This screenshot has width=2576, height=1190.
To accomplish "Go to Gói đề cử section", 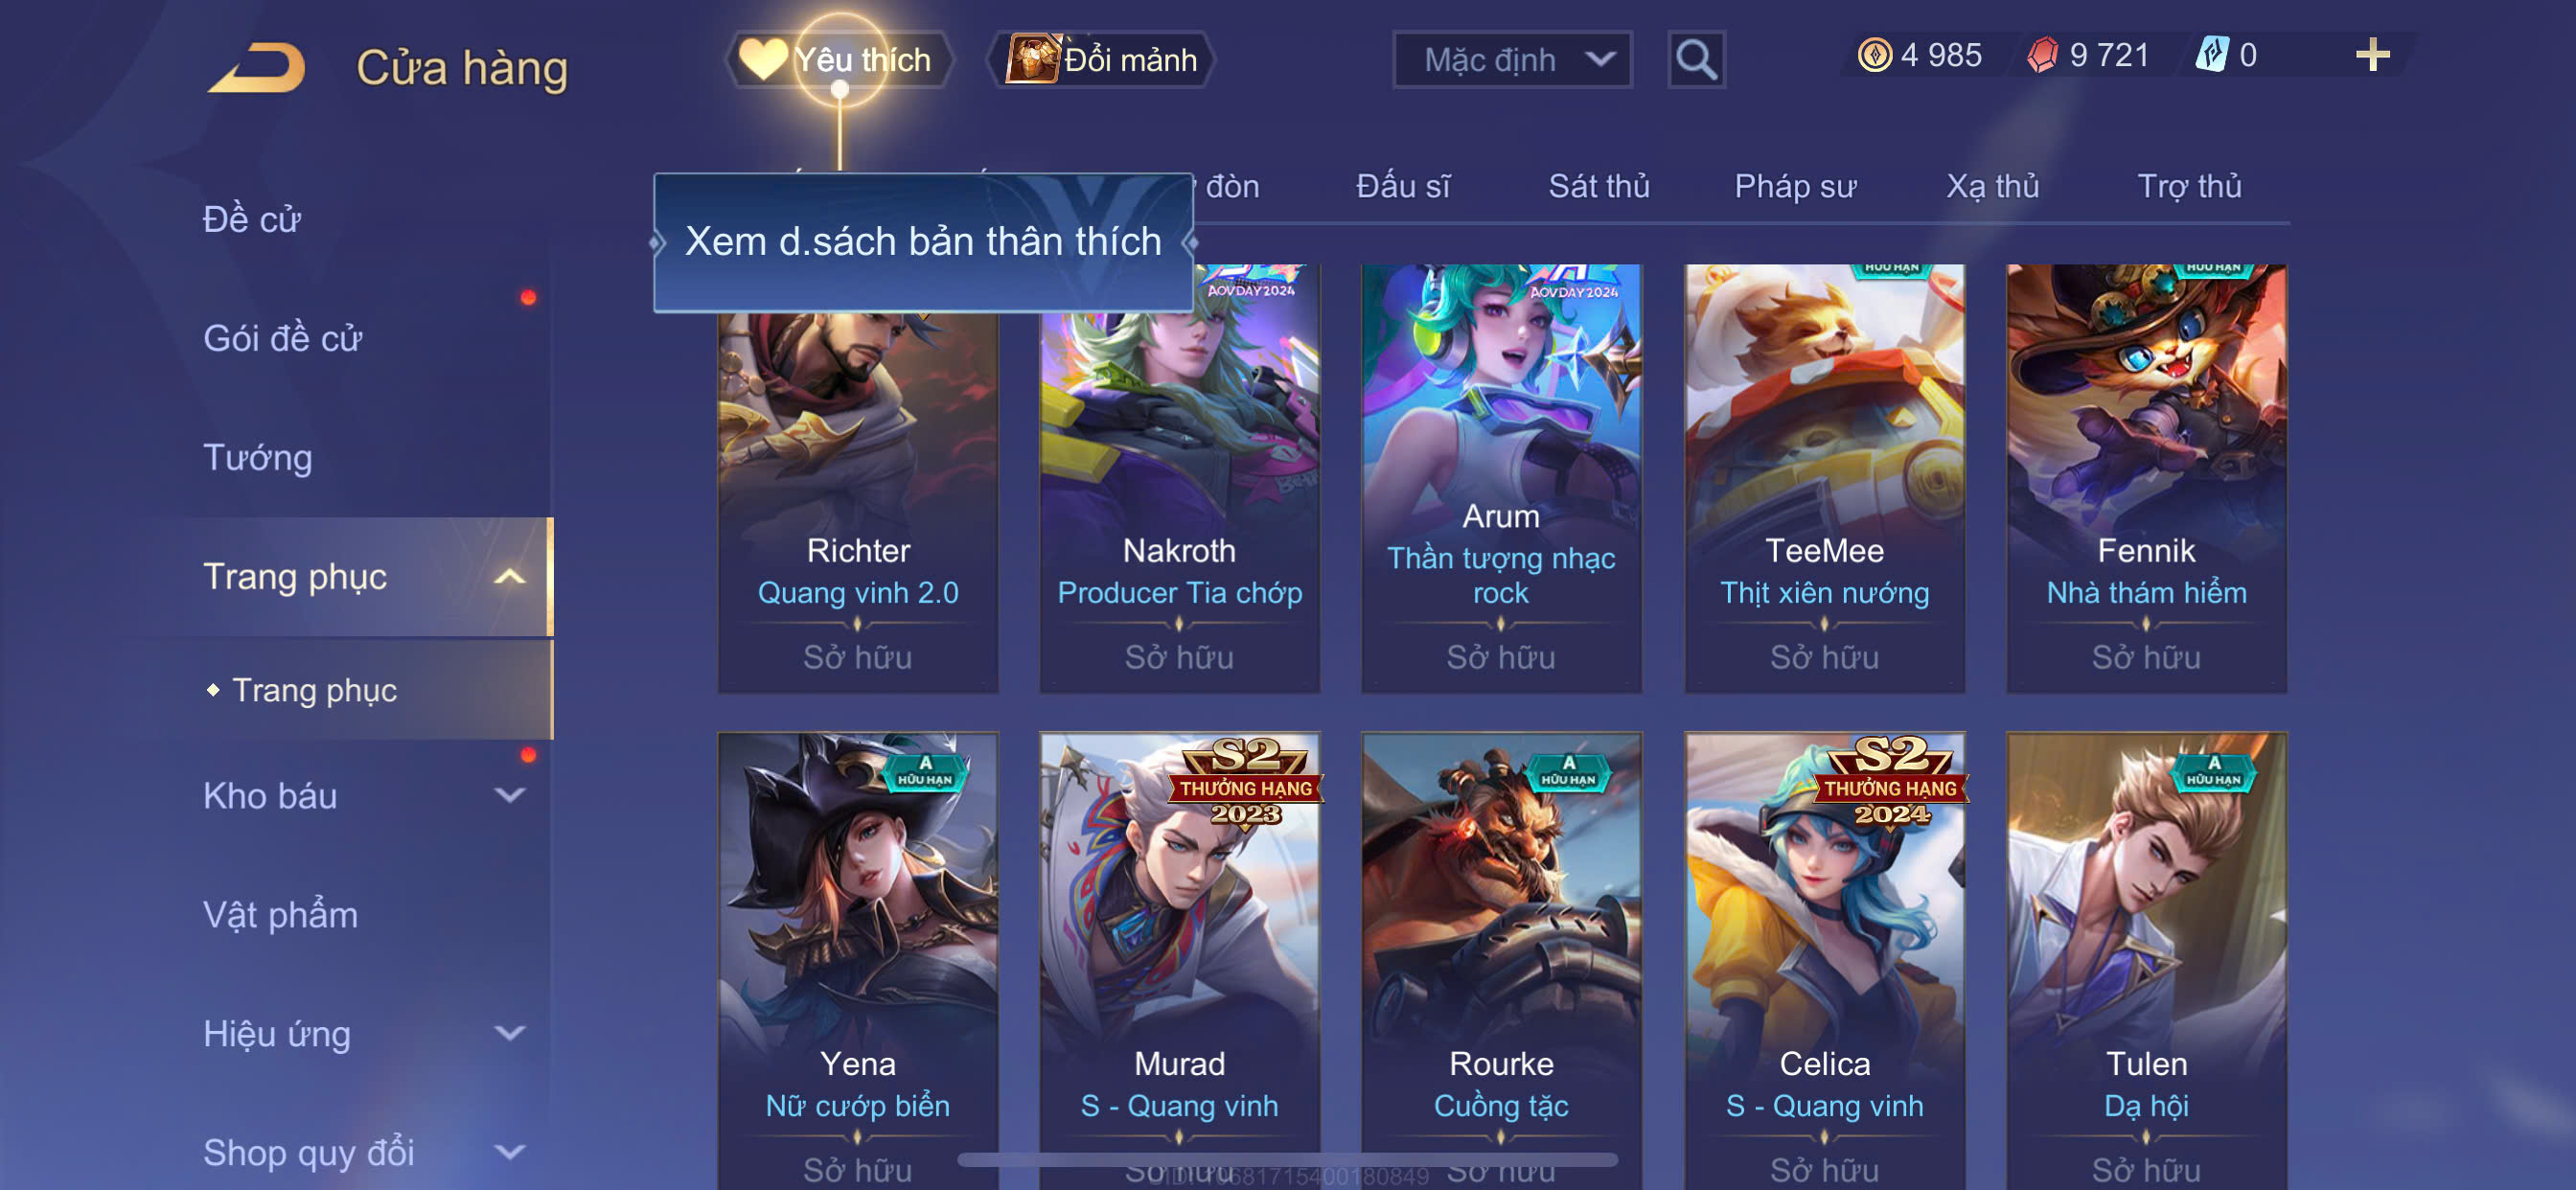I will [282, 338].
